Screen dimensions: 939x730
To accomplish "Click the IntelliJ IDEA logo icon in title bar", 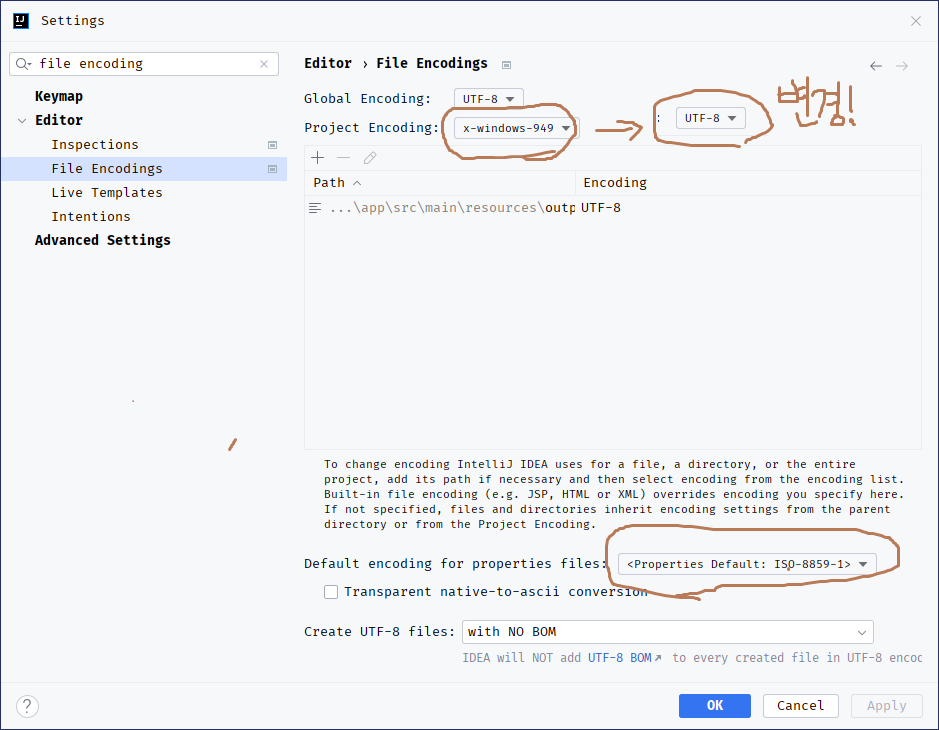I will point(21,21).
